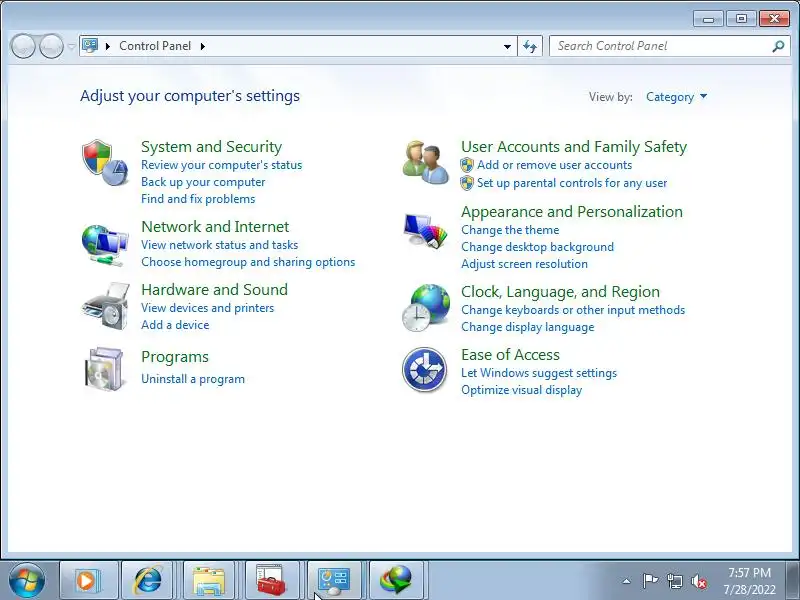Screen dimensions: 800x600
Task: Click Change display language
Action: tap(528, 327)
